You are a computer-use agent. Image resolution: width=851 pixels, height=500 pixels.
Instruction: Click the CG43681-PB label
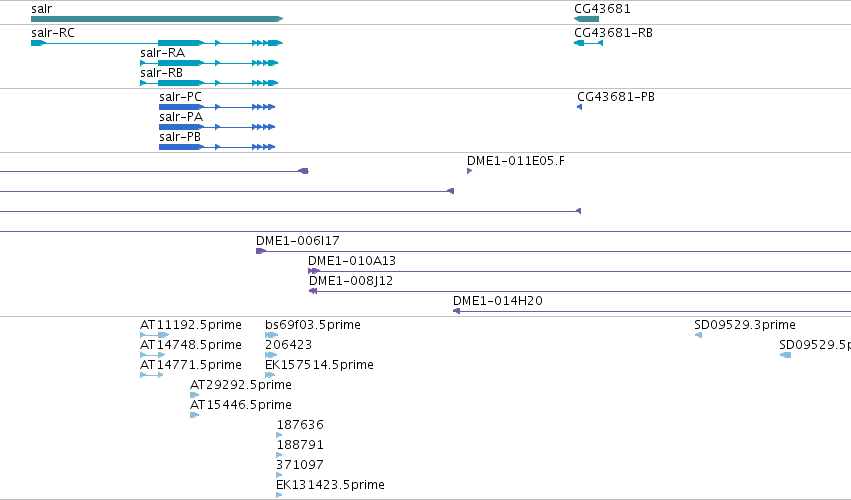615,97
